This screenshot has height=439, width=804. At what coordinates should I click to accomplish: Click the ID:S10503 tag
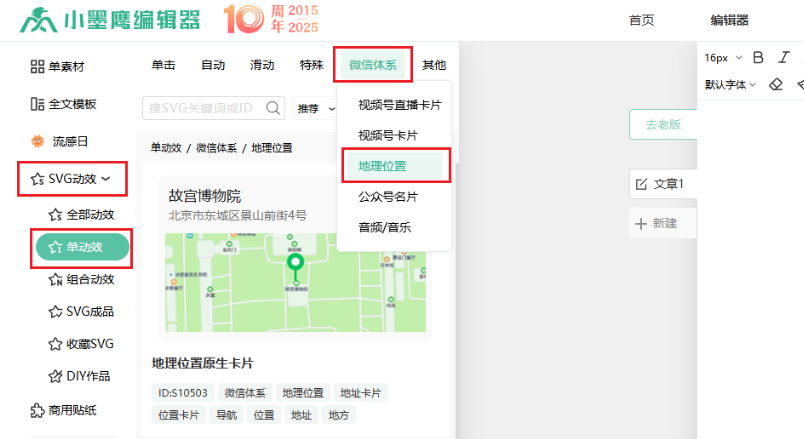[183, 393]
